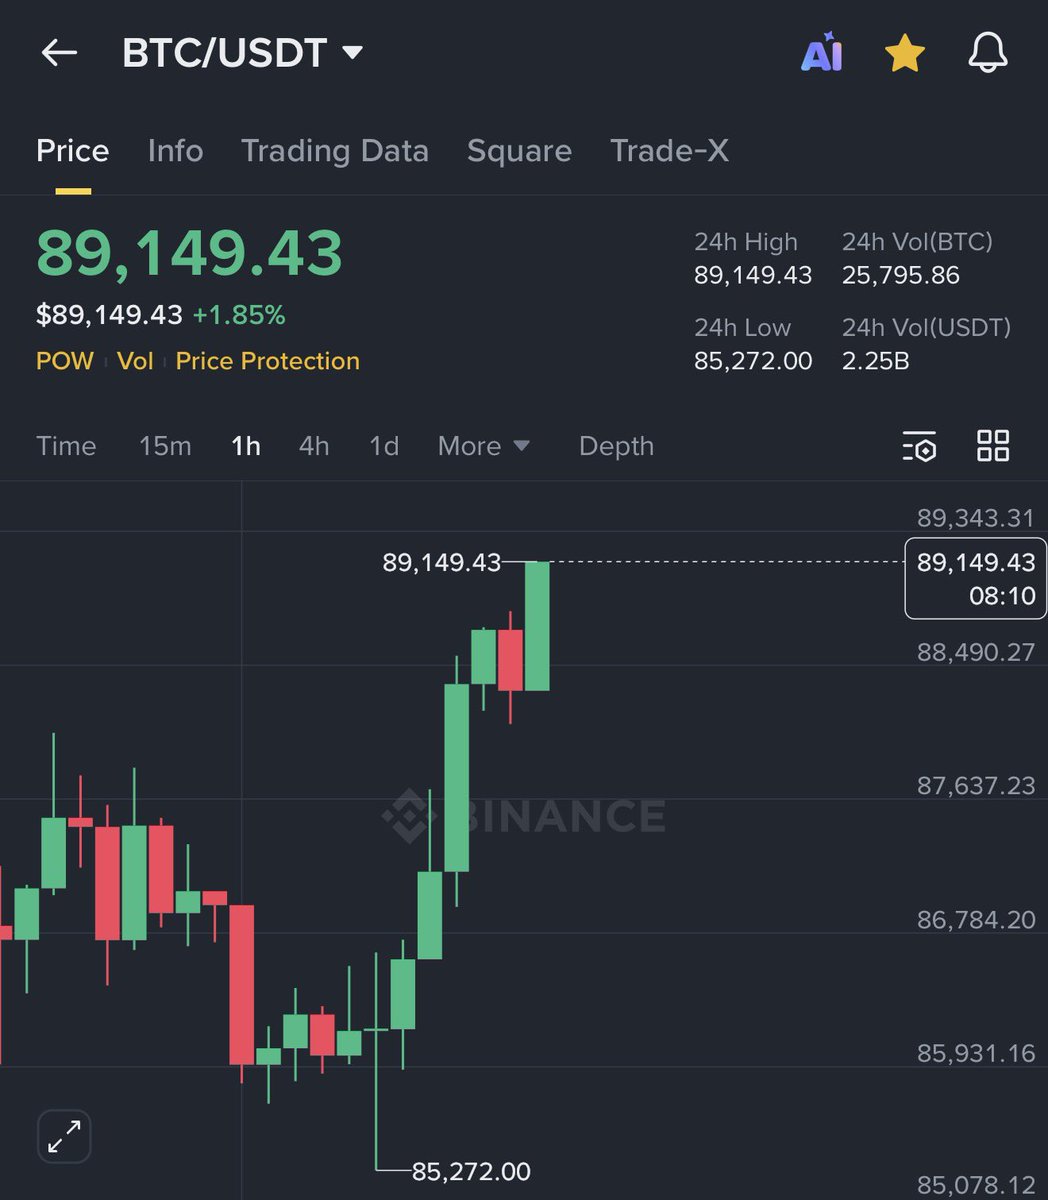The image size is (1048, 1200).
Task: Open the Square tab
Action: click(519, 151)
